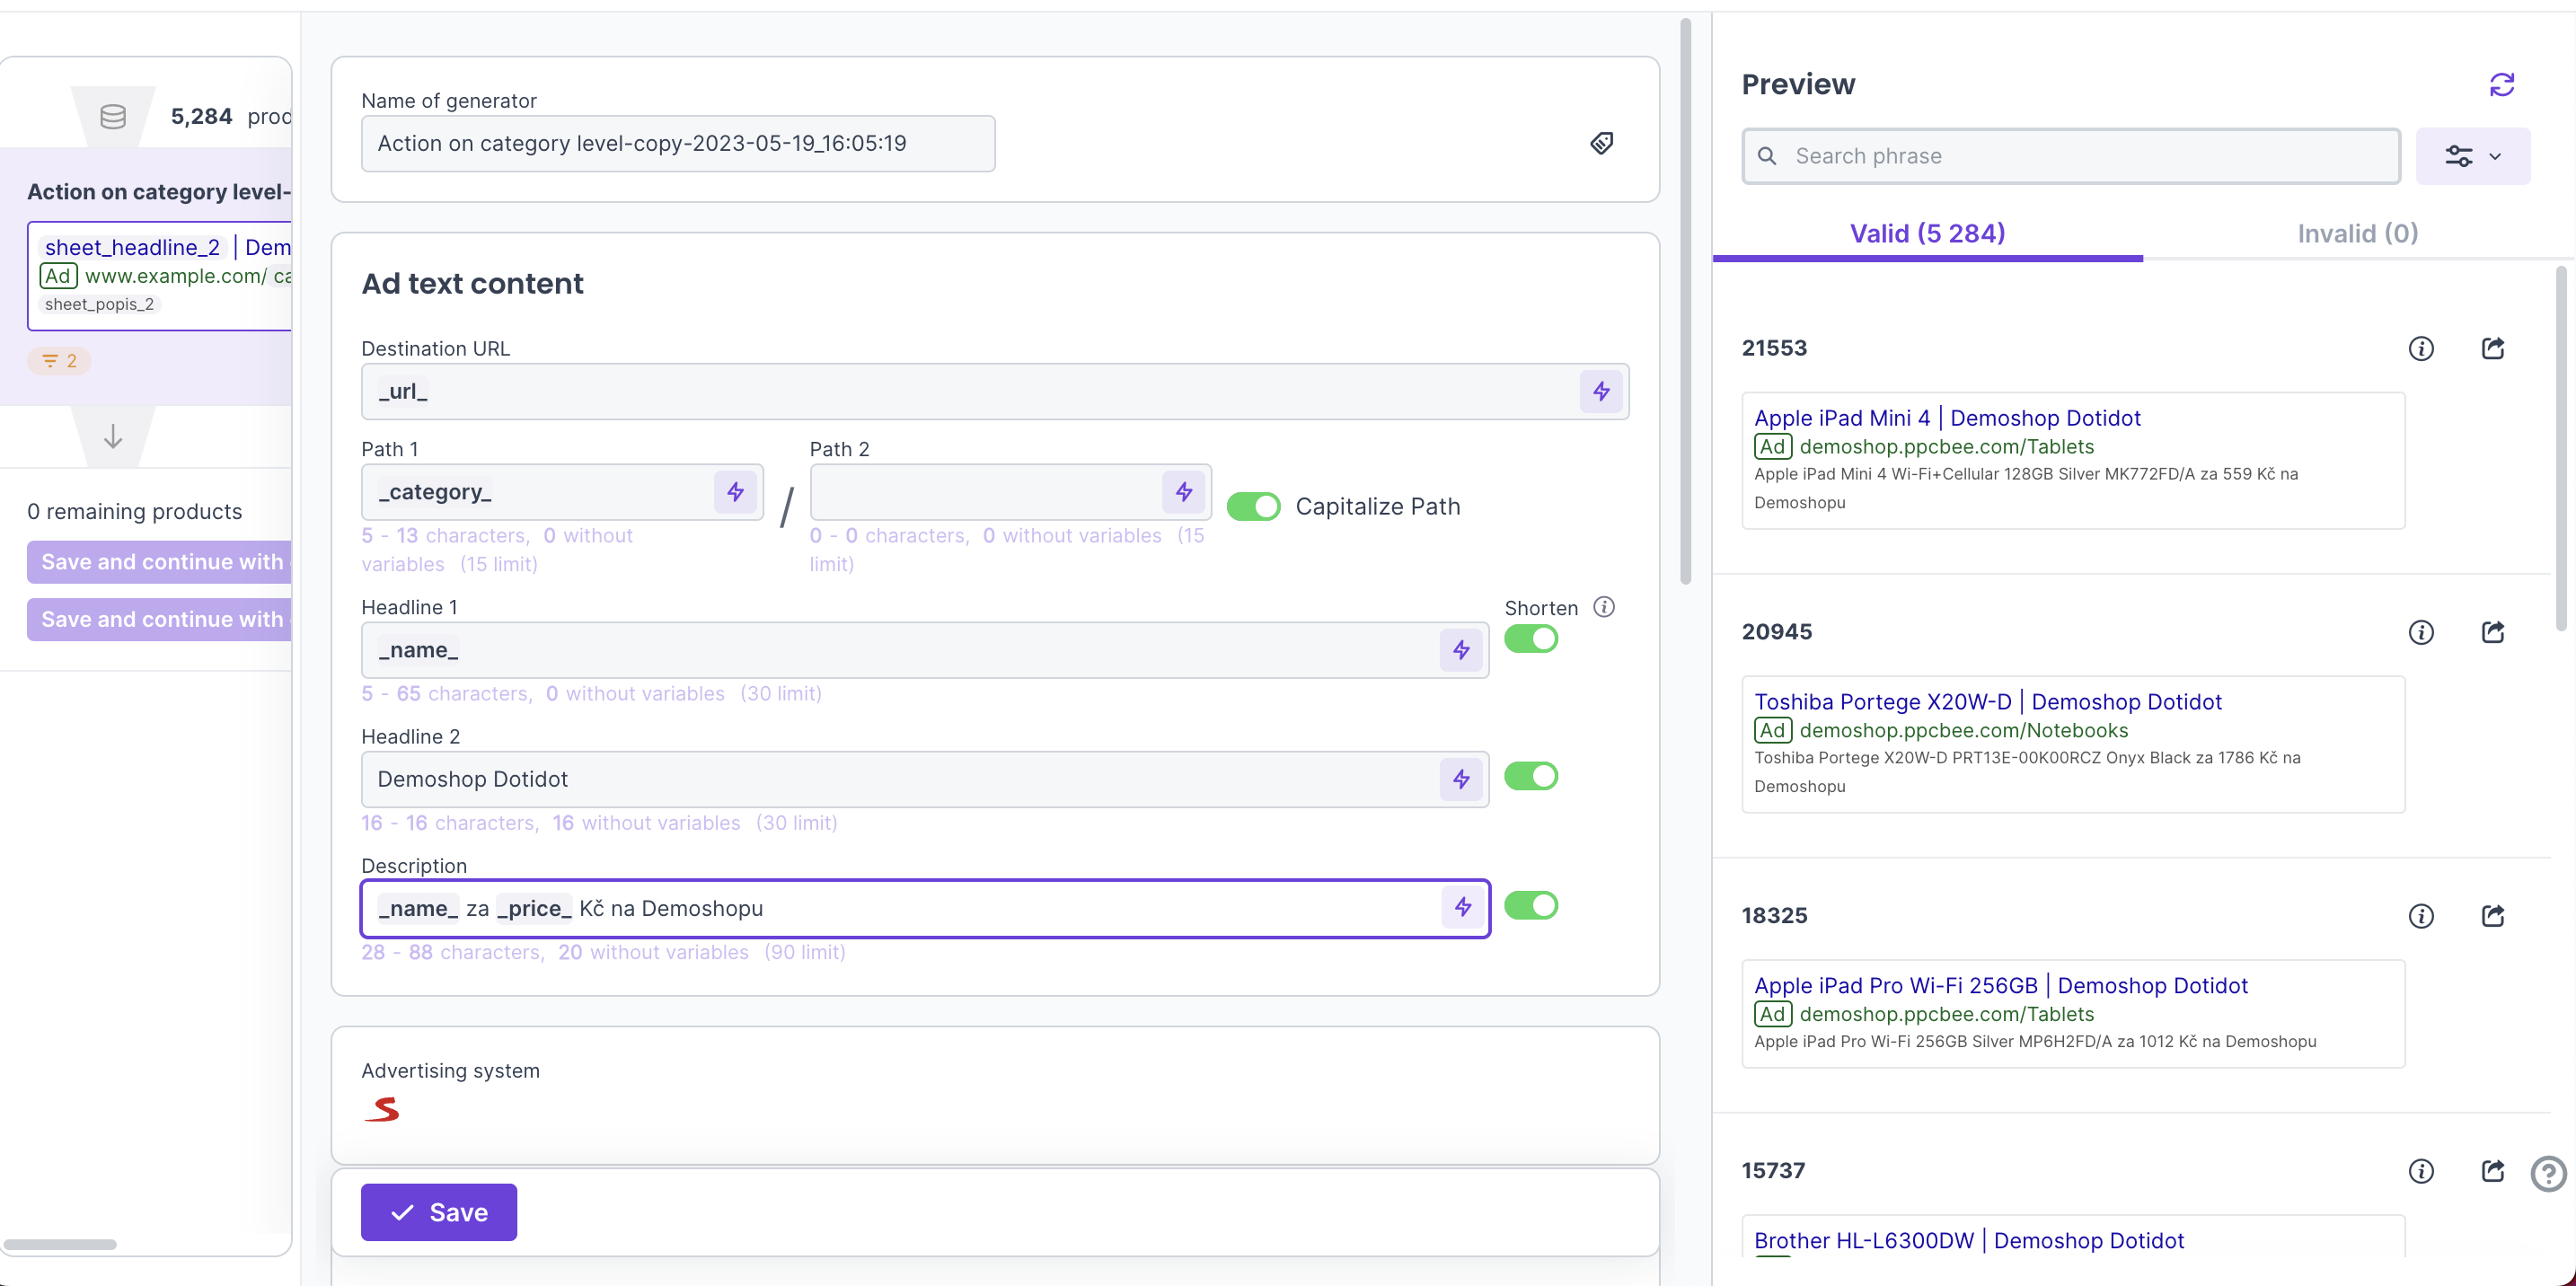Open variable picker for Headline 1
The height and width of the screenshot is (1286, 2576).
point(1461,650)
